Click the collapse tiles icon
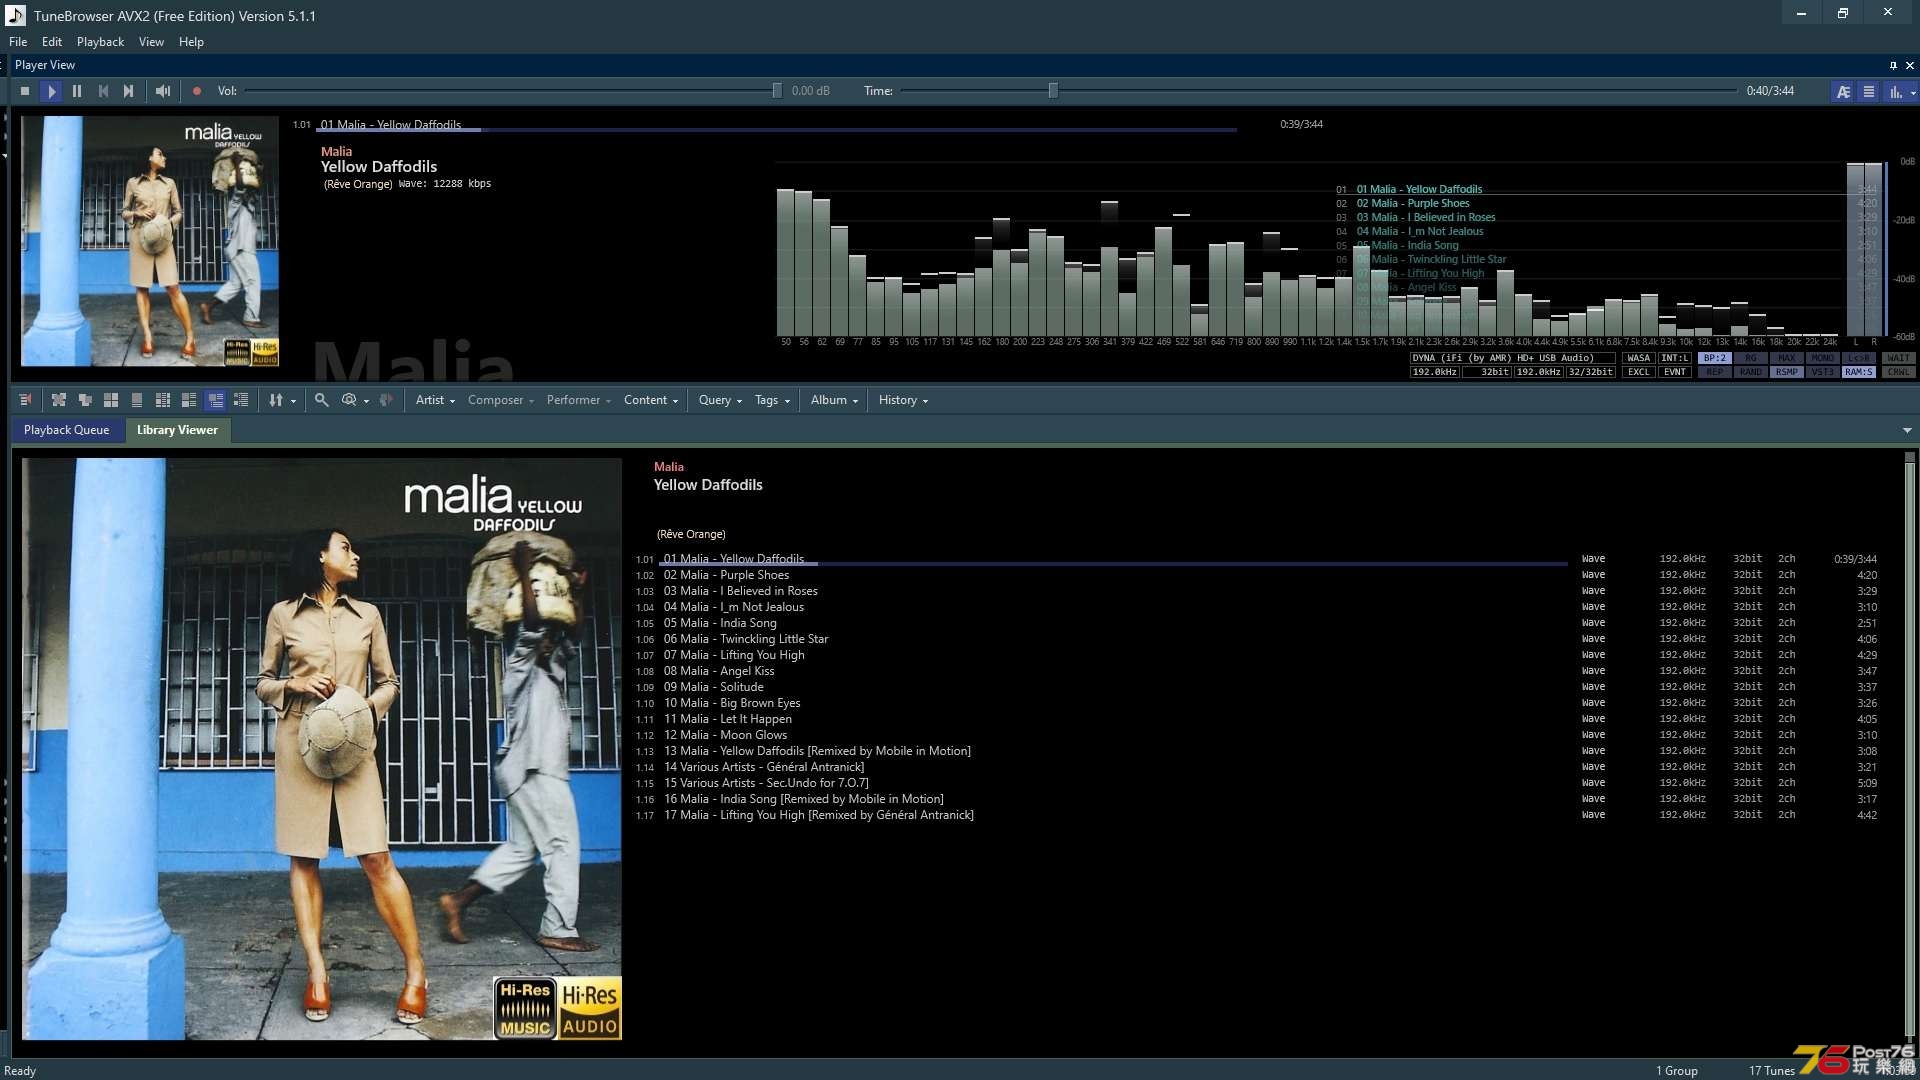 (x=85, y=400)
